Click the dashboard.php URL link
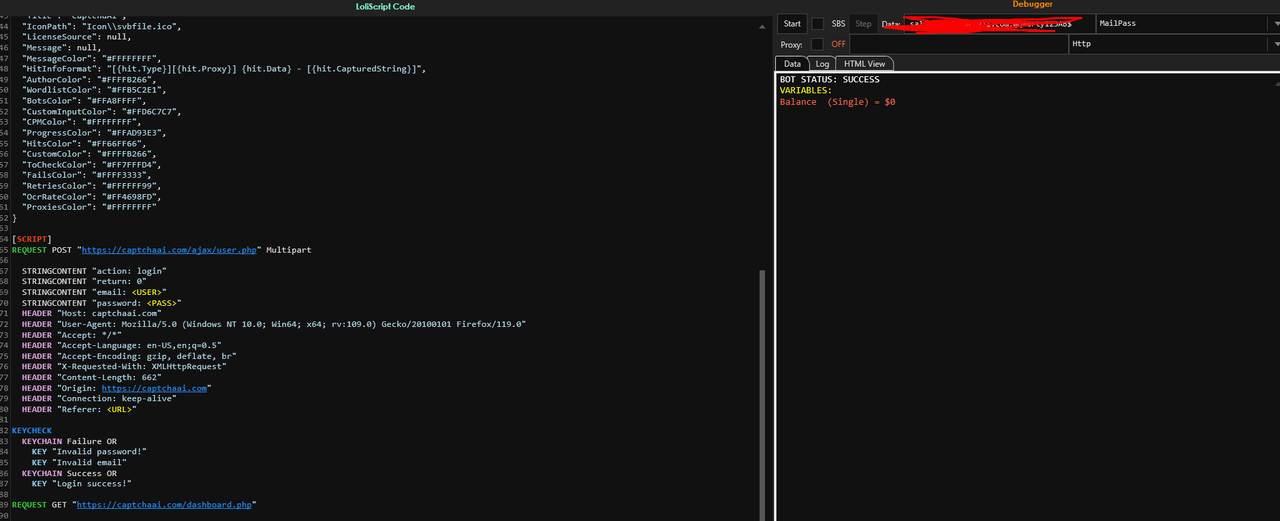1280x521 pixels. (164, 505)
